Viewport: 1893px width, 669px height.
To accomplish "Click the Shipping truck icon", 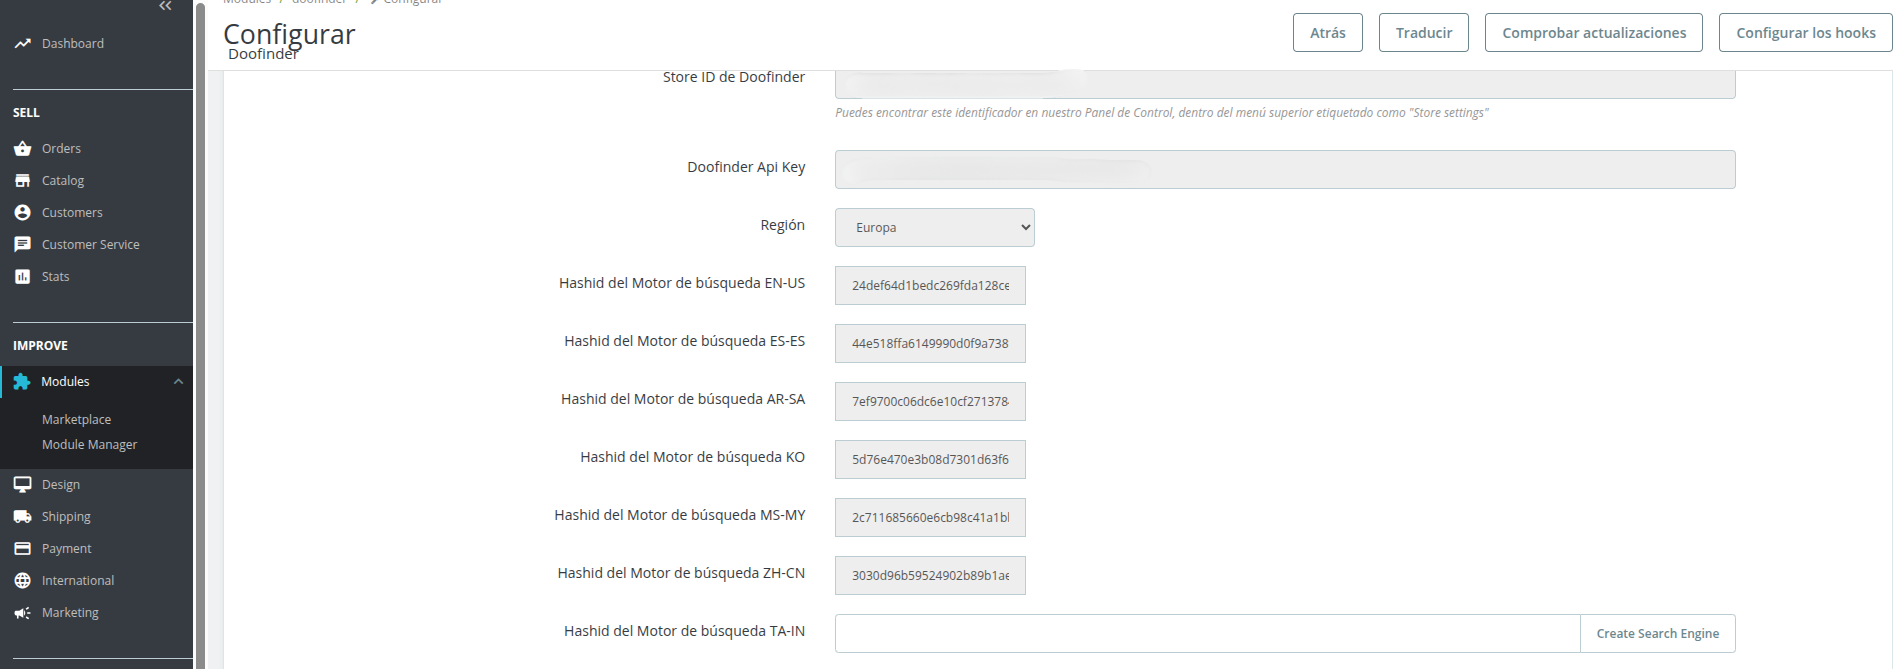I will [x=22, y=517].
